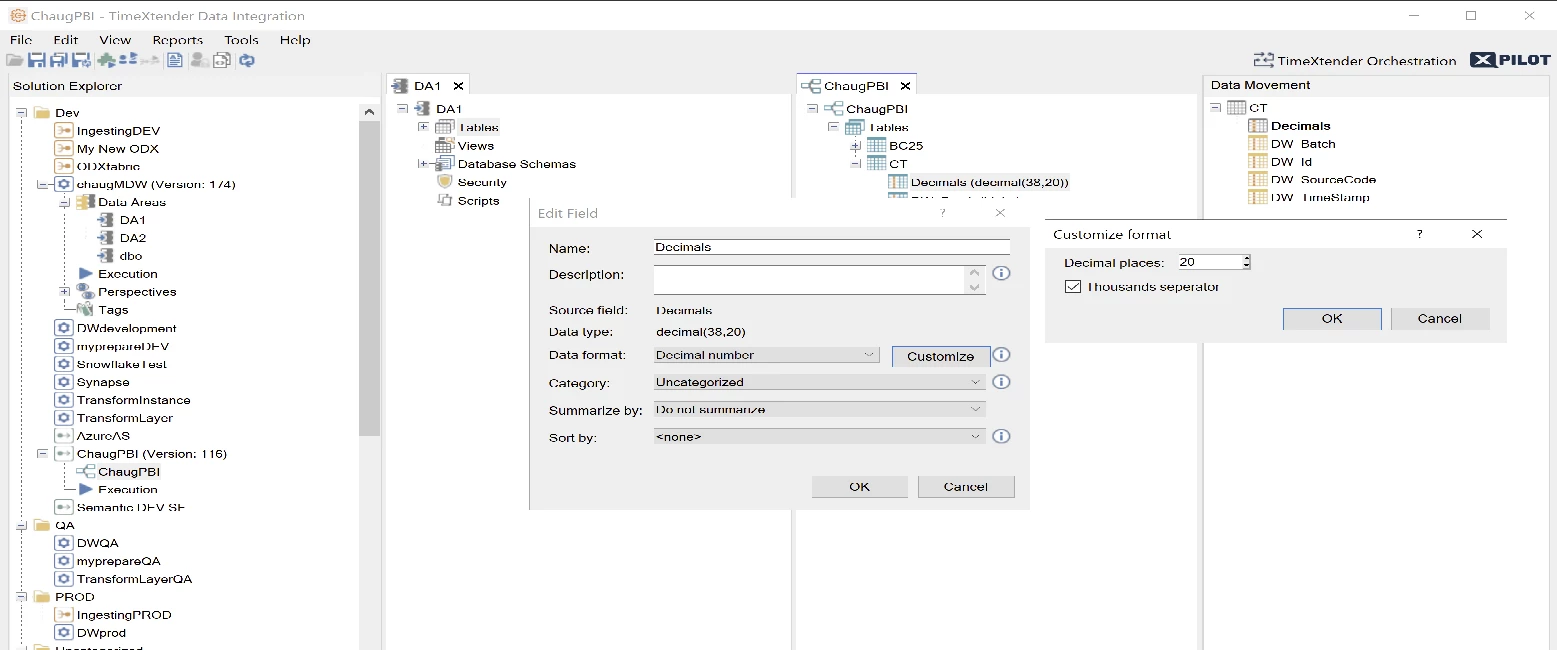Screen dimensions: 1557x650
Task: Click the info icon next to Sort by
Action: pyautogui.click(x=1001, y=436)
